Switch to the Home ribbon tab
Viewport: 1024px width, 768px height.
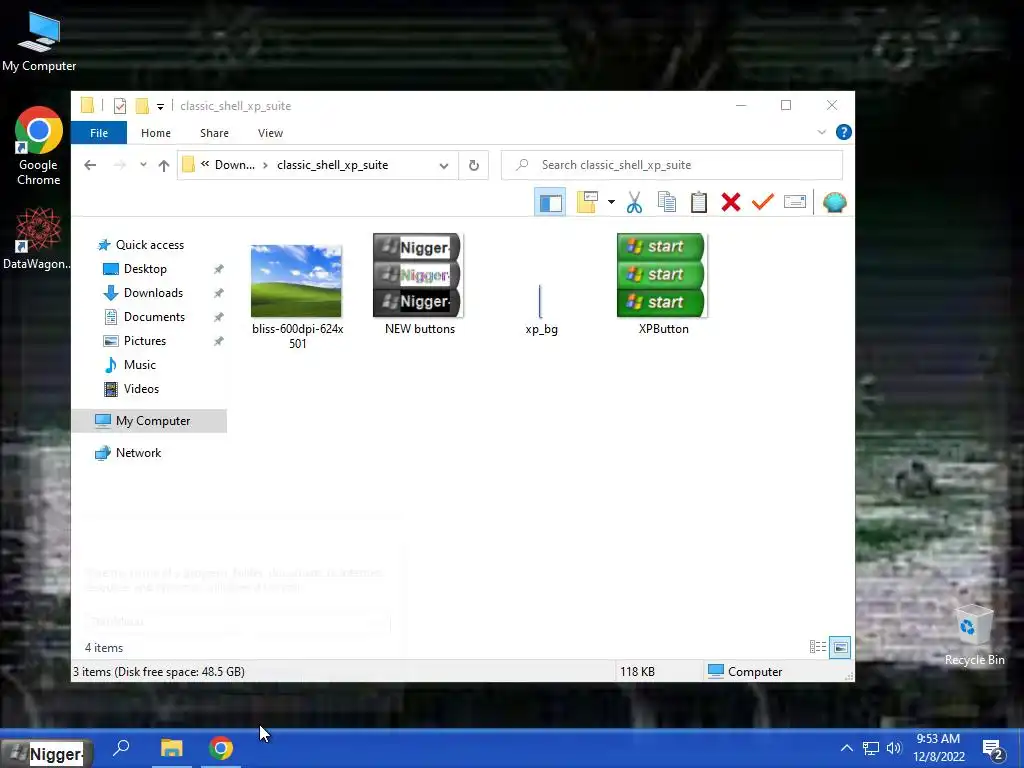tap(156, 133)
